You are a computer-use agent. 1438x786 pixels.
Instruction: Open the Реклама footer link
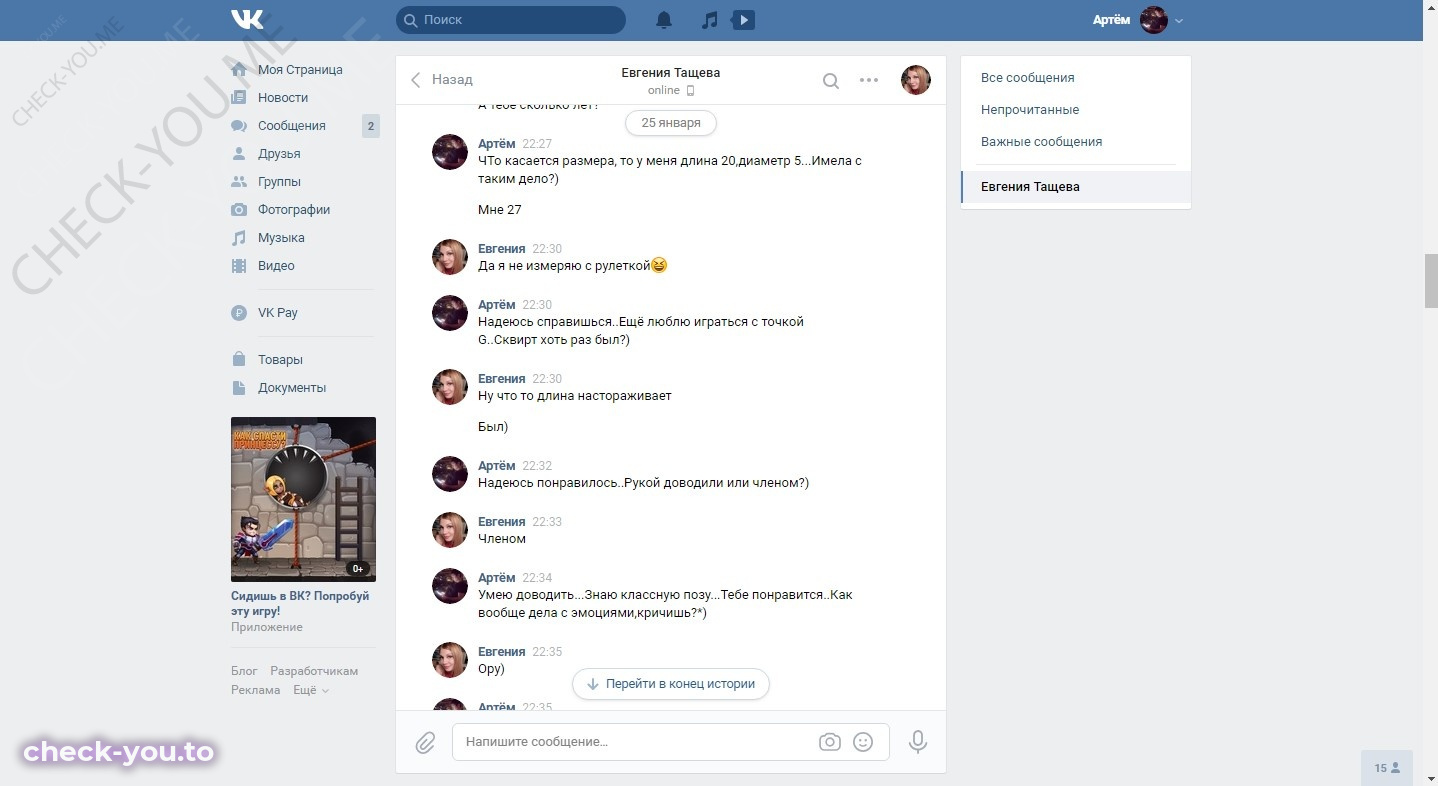pos(255,690)
